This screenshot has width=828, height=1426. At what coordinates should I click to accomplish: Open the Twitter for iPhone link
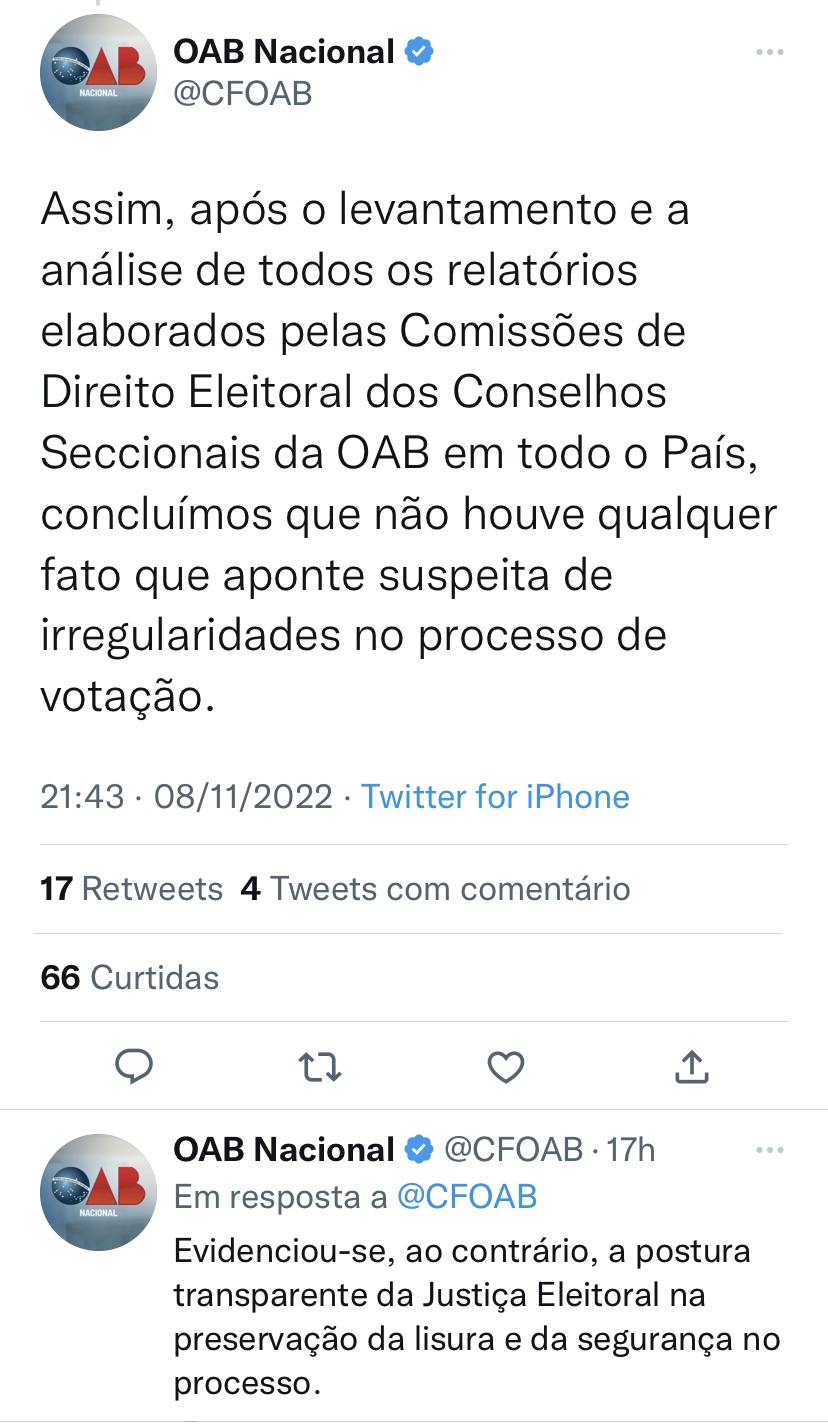495,797
